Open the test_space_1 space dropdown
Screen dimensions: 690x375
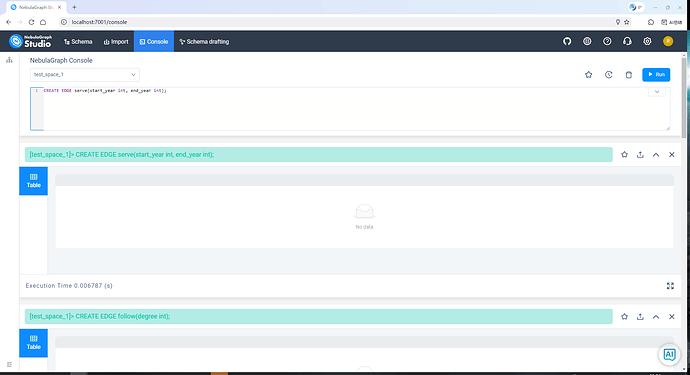pyautogui.click(x=84, y=75)
